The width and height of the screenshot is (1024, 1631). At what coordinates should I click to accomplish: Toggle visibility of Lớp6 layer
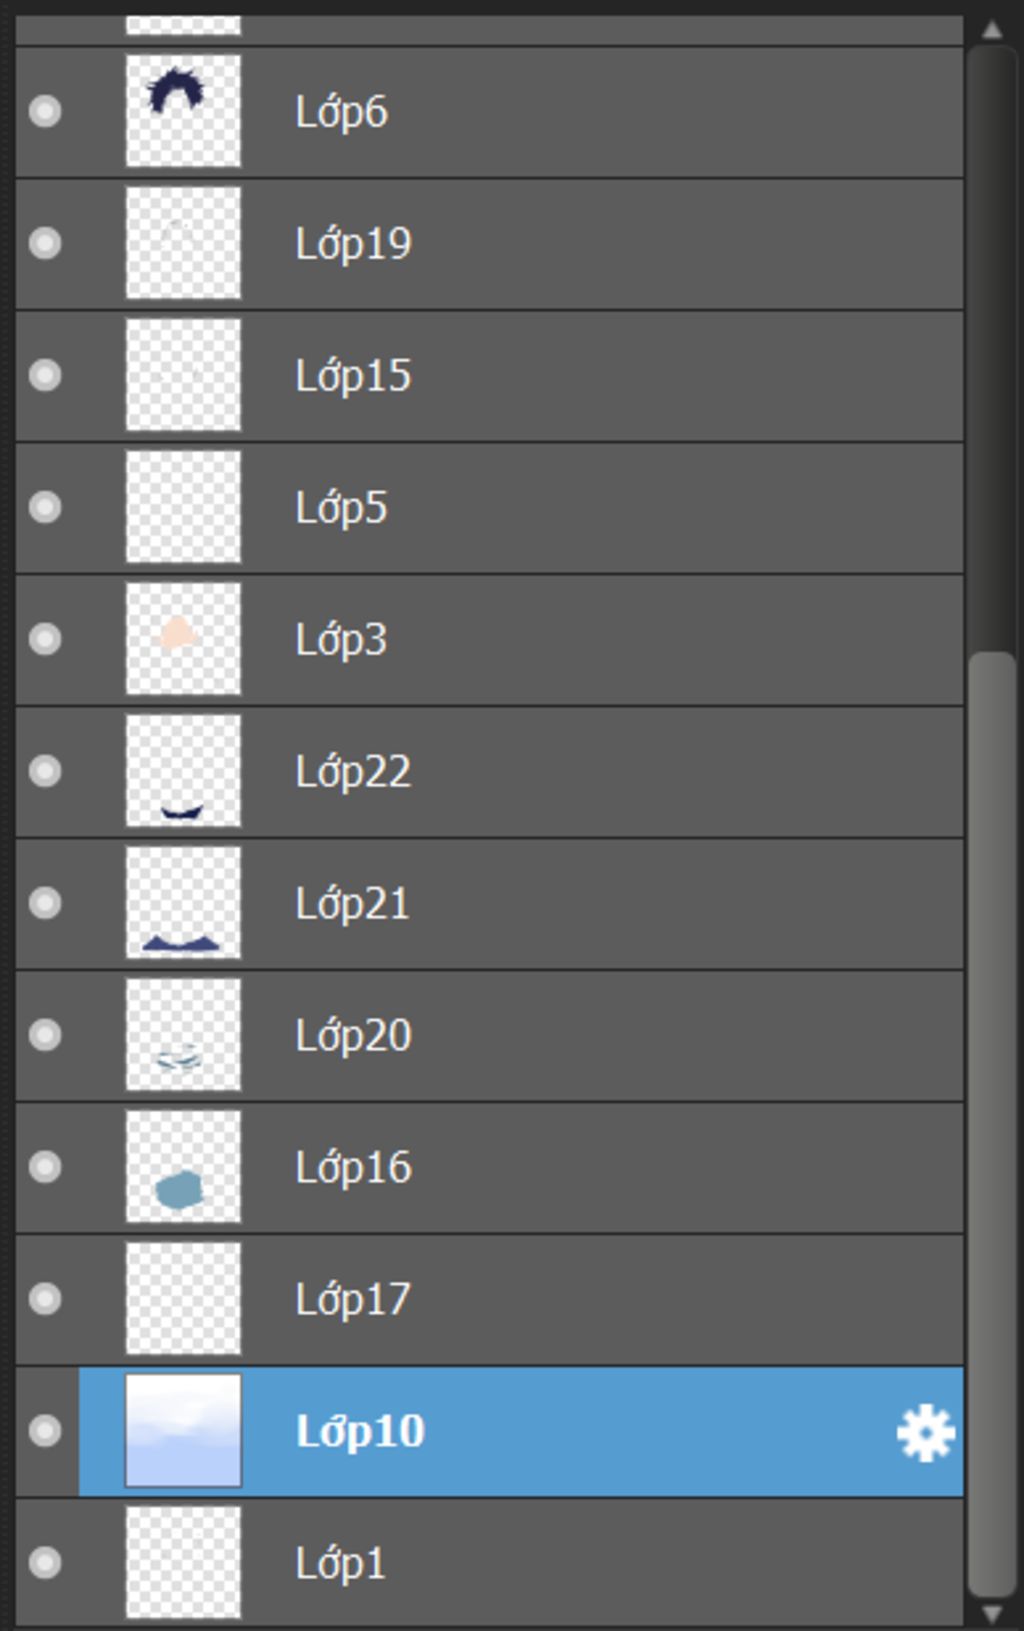[x=45, y=111]
